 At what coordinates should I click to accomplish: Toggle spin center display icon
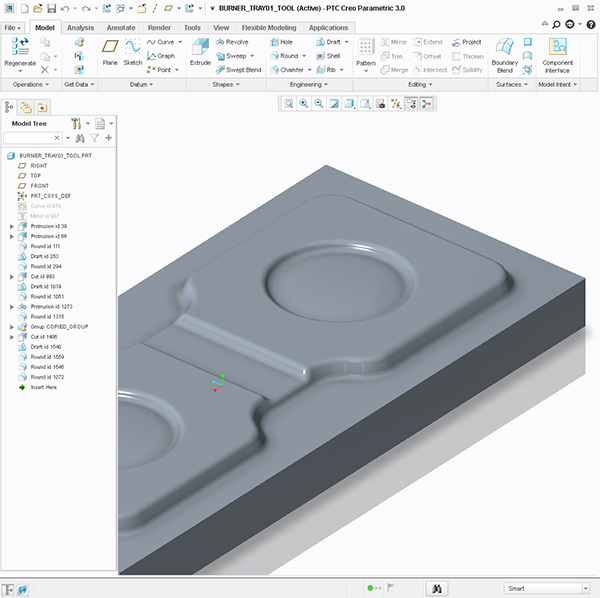click(x=426, y=104)
